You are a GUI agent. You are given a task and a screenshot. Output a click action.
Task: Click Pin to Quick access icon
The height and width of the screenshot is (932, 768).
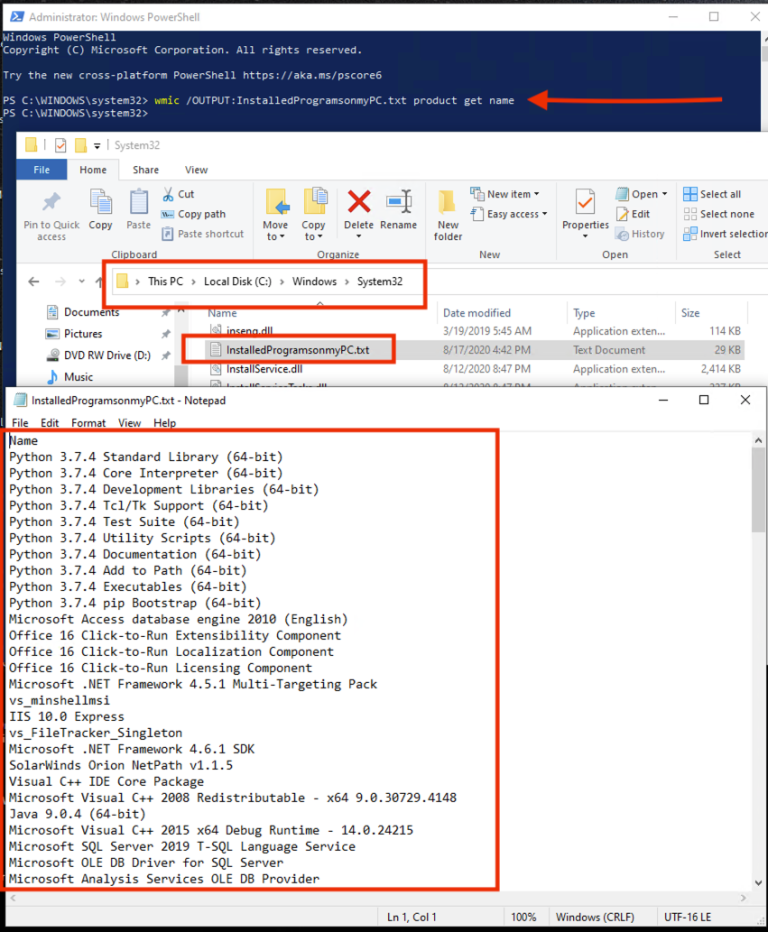point(51,202)
